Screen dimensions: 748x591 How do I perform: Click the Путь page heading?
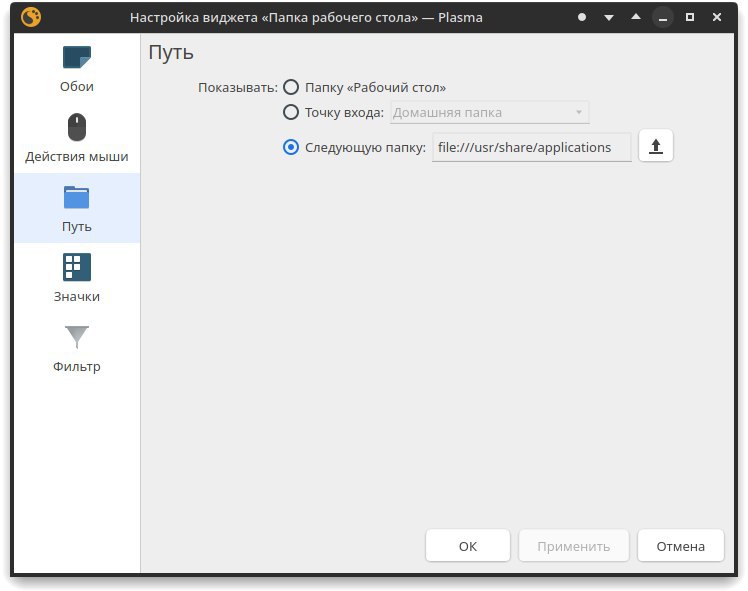tap(171, 52)
